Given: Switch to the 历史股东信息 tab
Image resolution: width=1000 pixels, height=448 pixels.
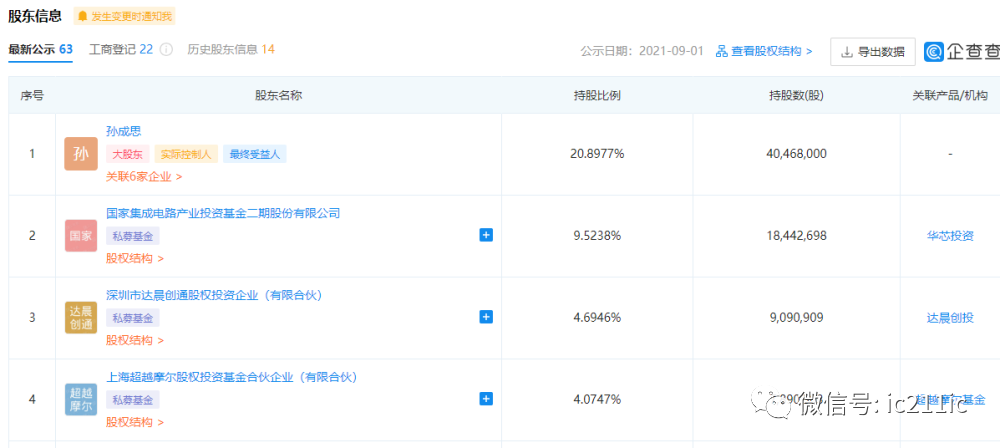Looking at the screenshot, I should point(231,50).
